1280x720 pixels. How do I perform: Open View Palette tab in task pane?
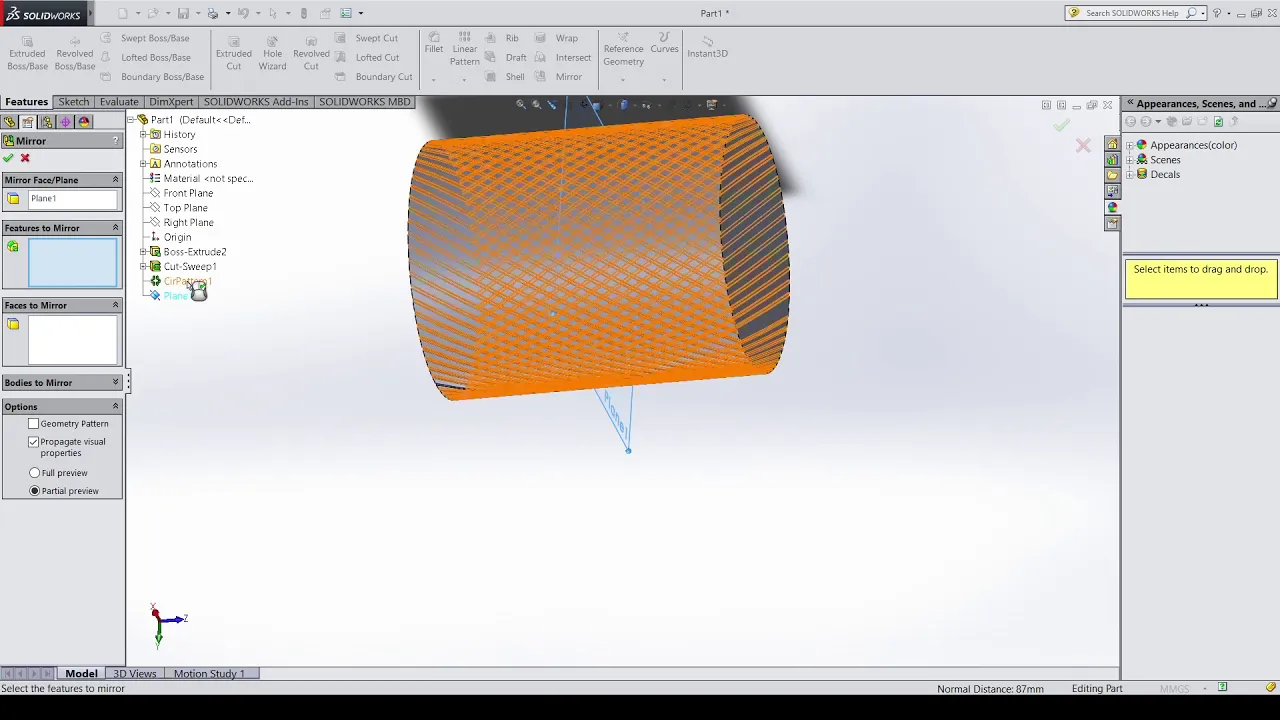[1112, 191]
